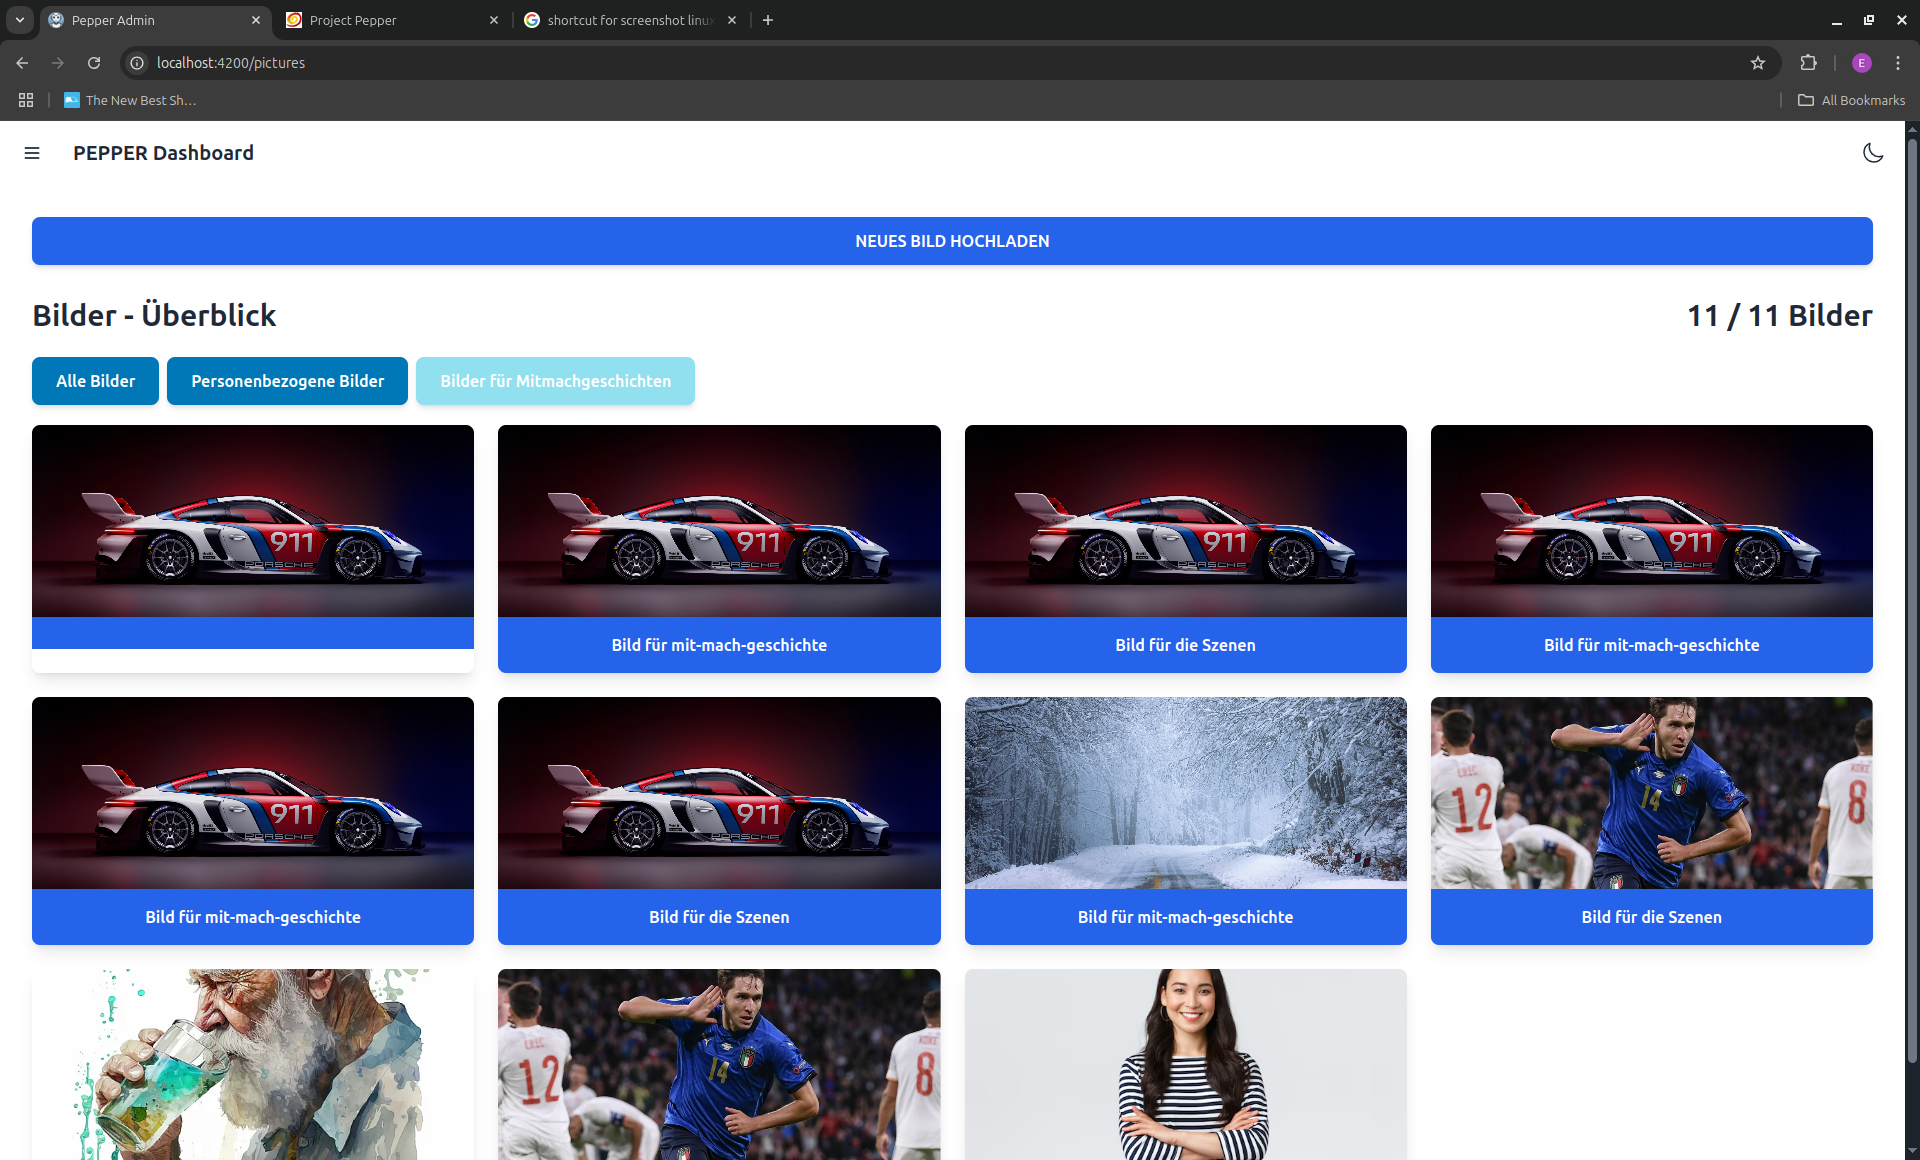Toggle dark mode with moon icon
The height and width of the screenshot is (1160, 1920).
point(1873,153)
